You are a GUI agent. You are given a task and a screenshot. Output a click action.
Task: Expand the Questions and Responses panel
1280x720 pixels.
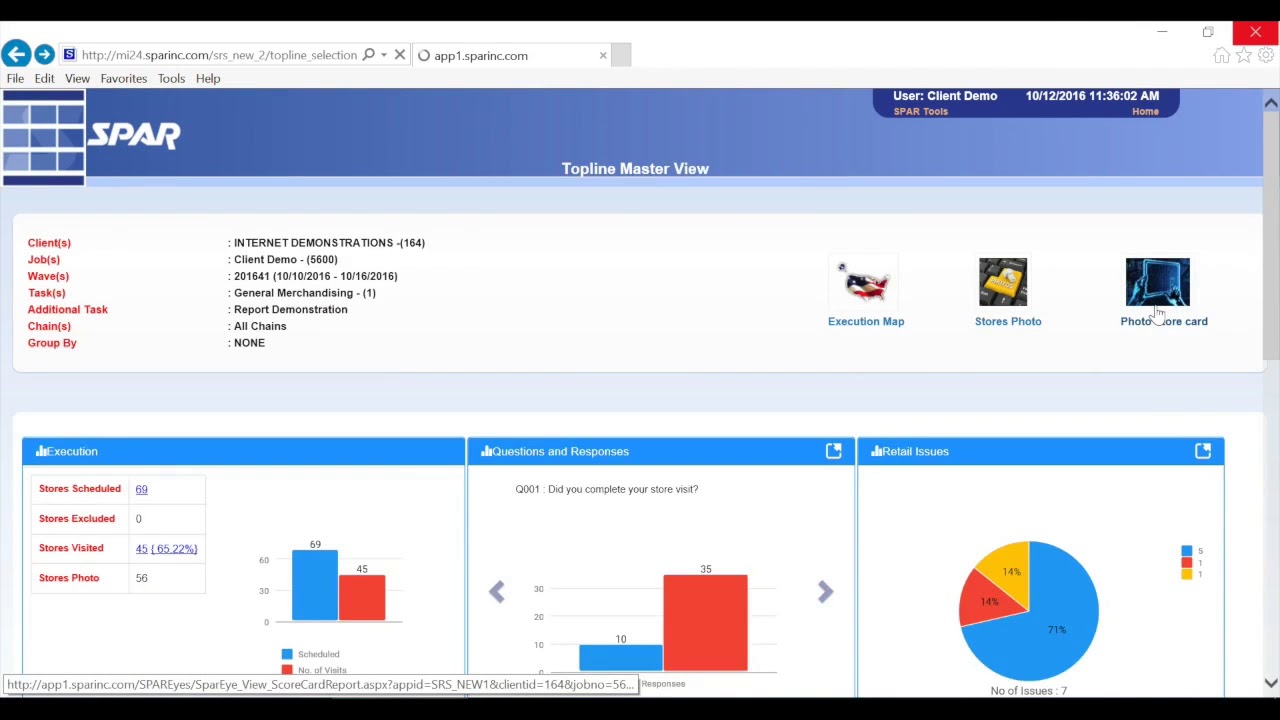(x=833, y=452)
